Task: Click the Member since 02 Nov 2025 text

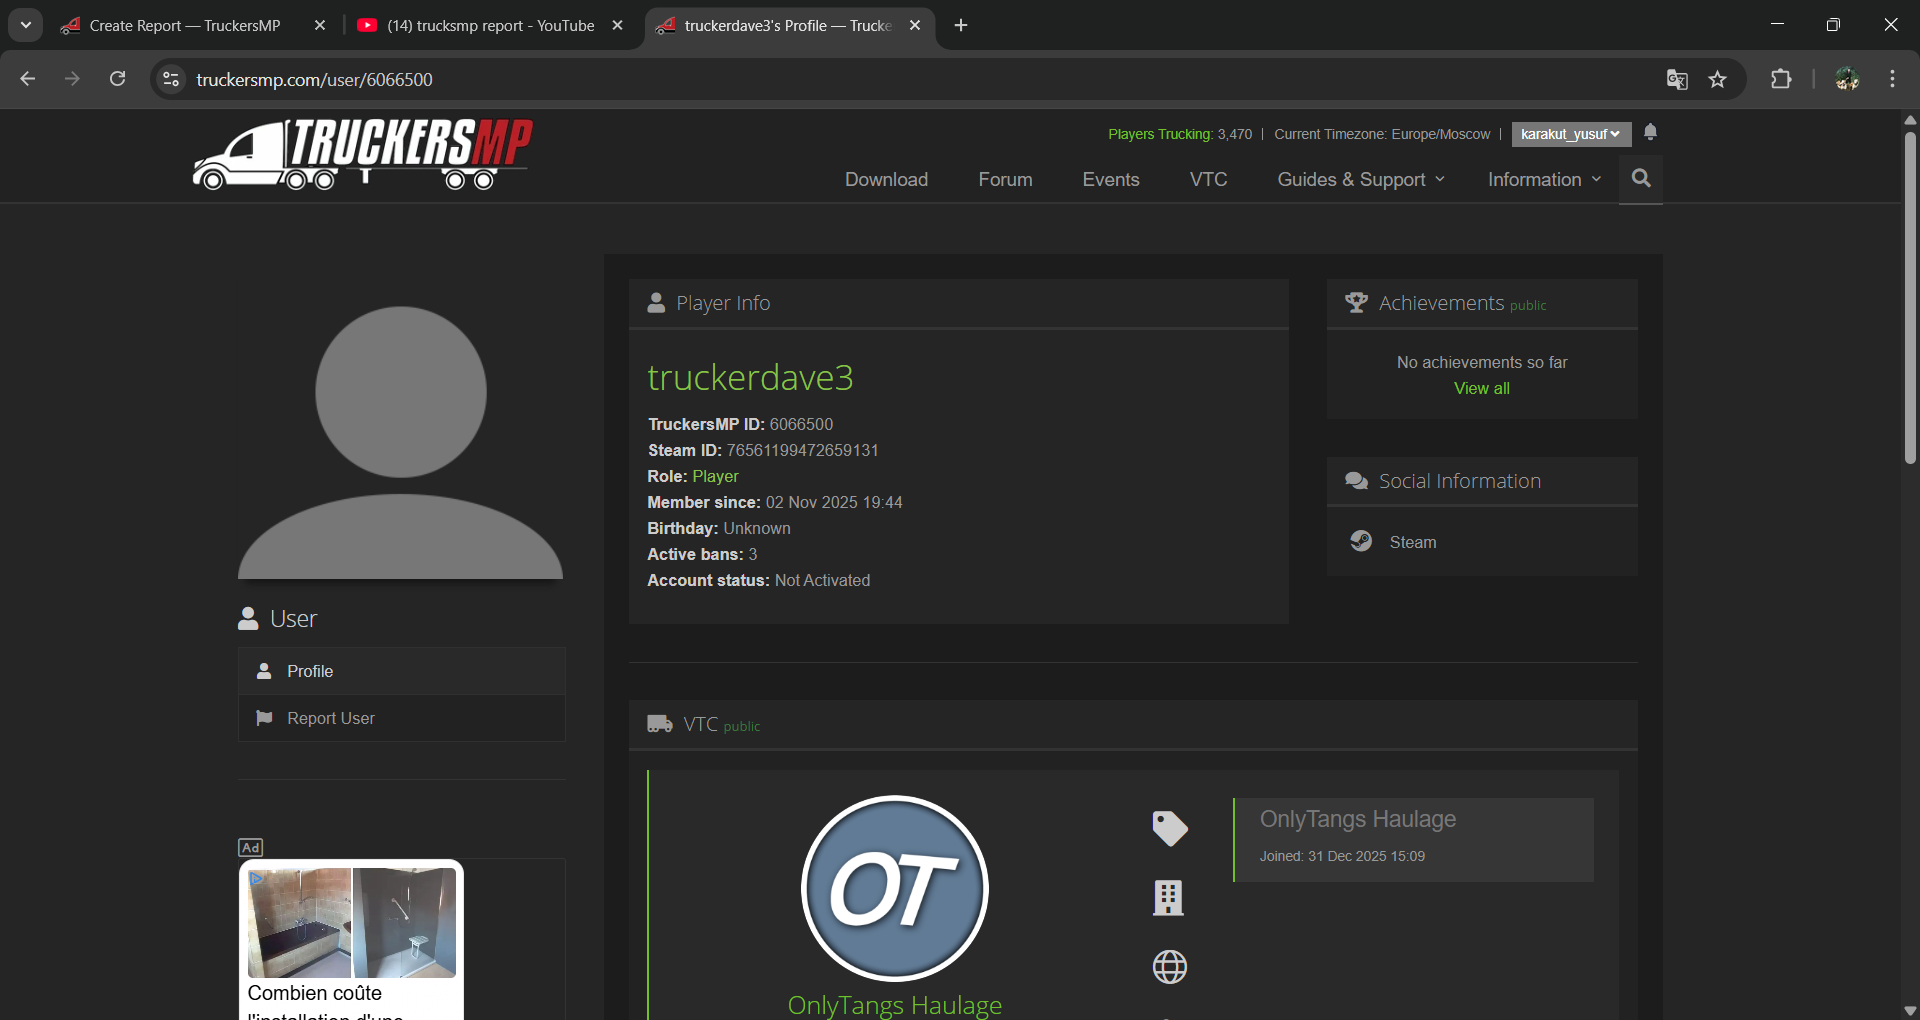Action: click(x=775, y=502)
